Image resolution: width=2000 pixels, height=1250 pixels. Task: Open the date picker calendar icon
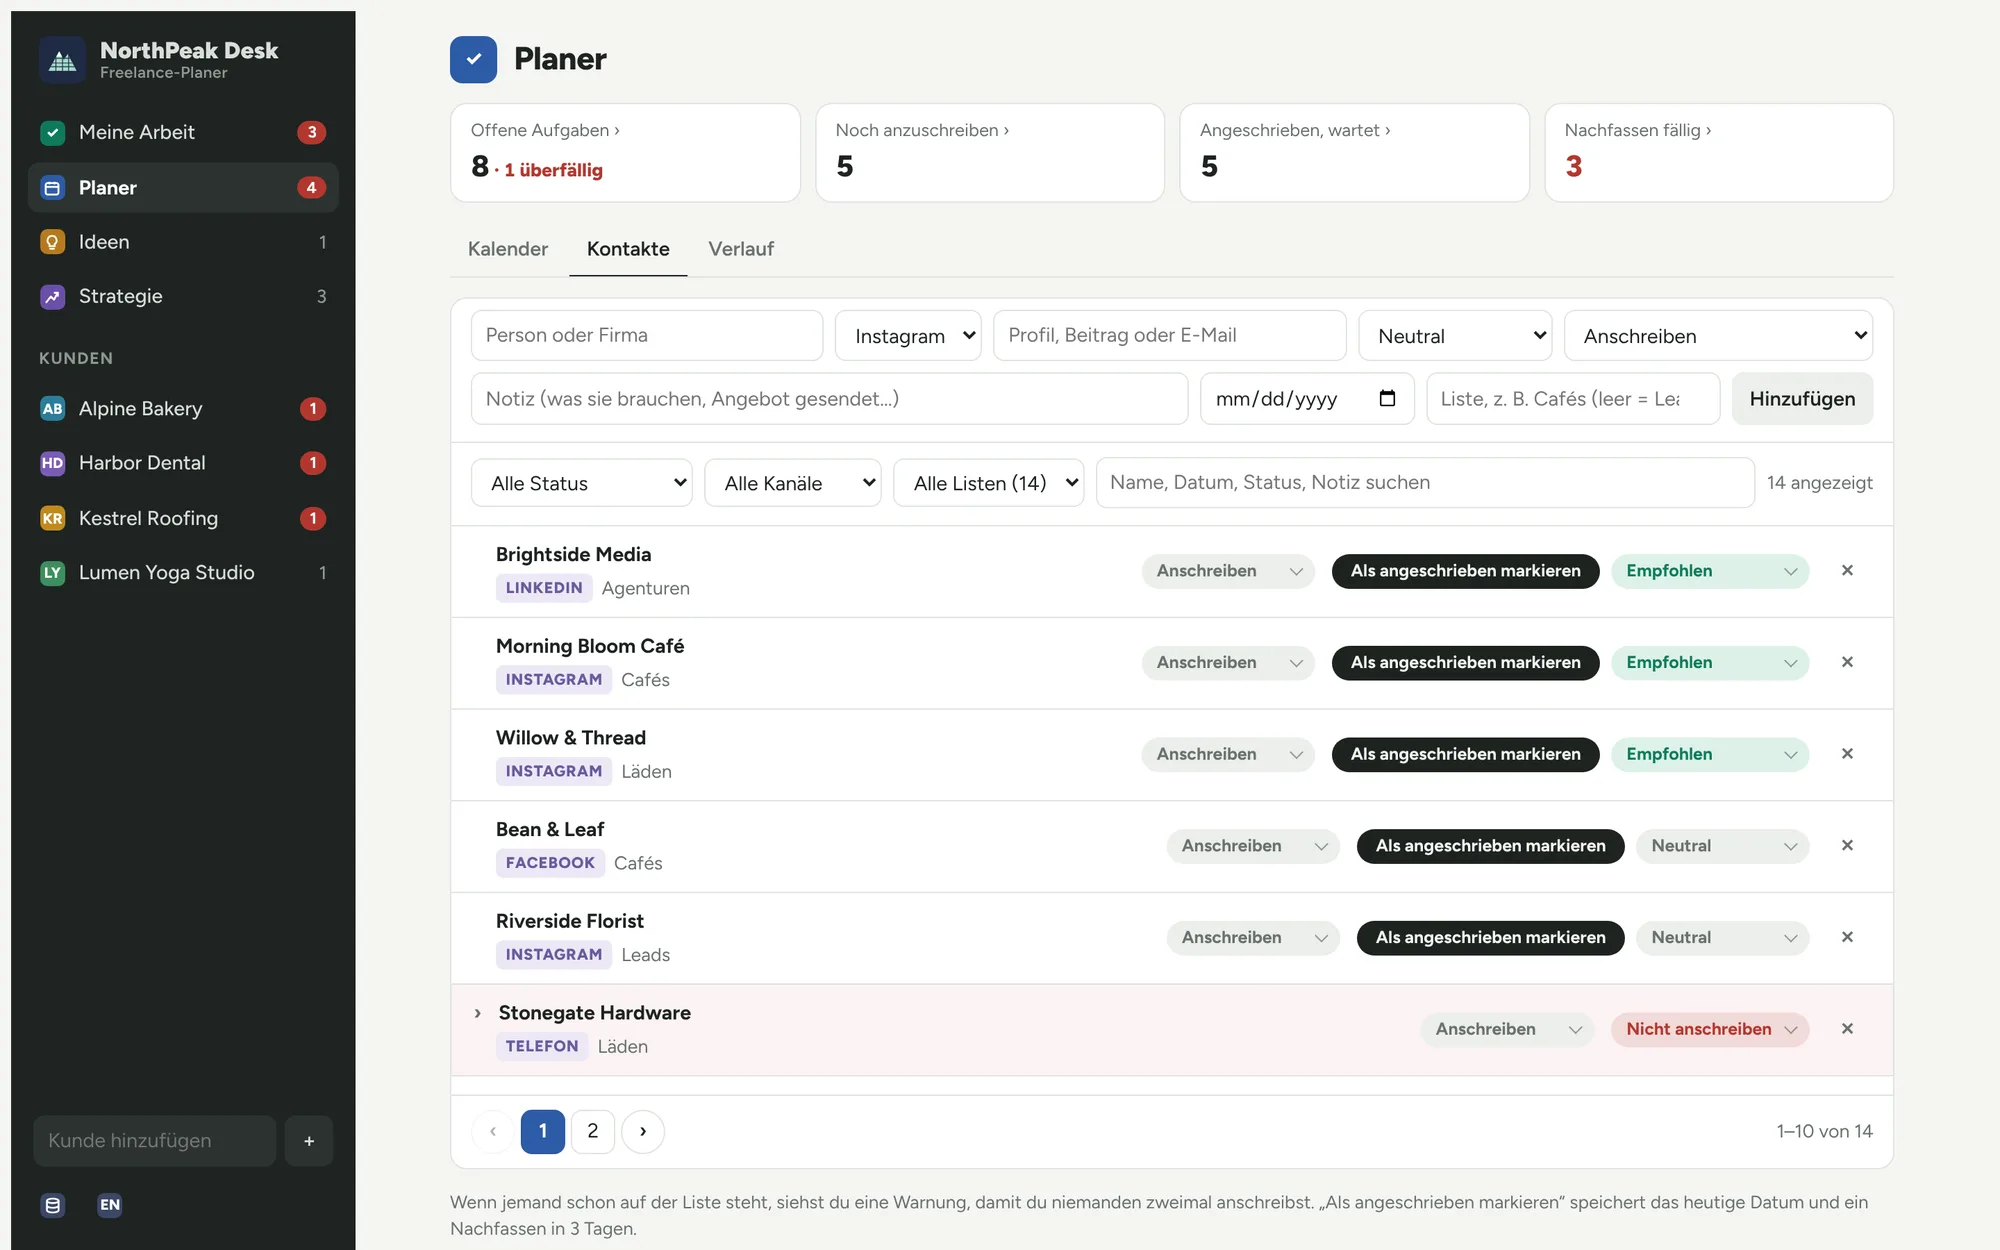pyautogui.click(x=1387, y=398)
